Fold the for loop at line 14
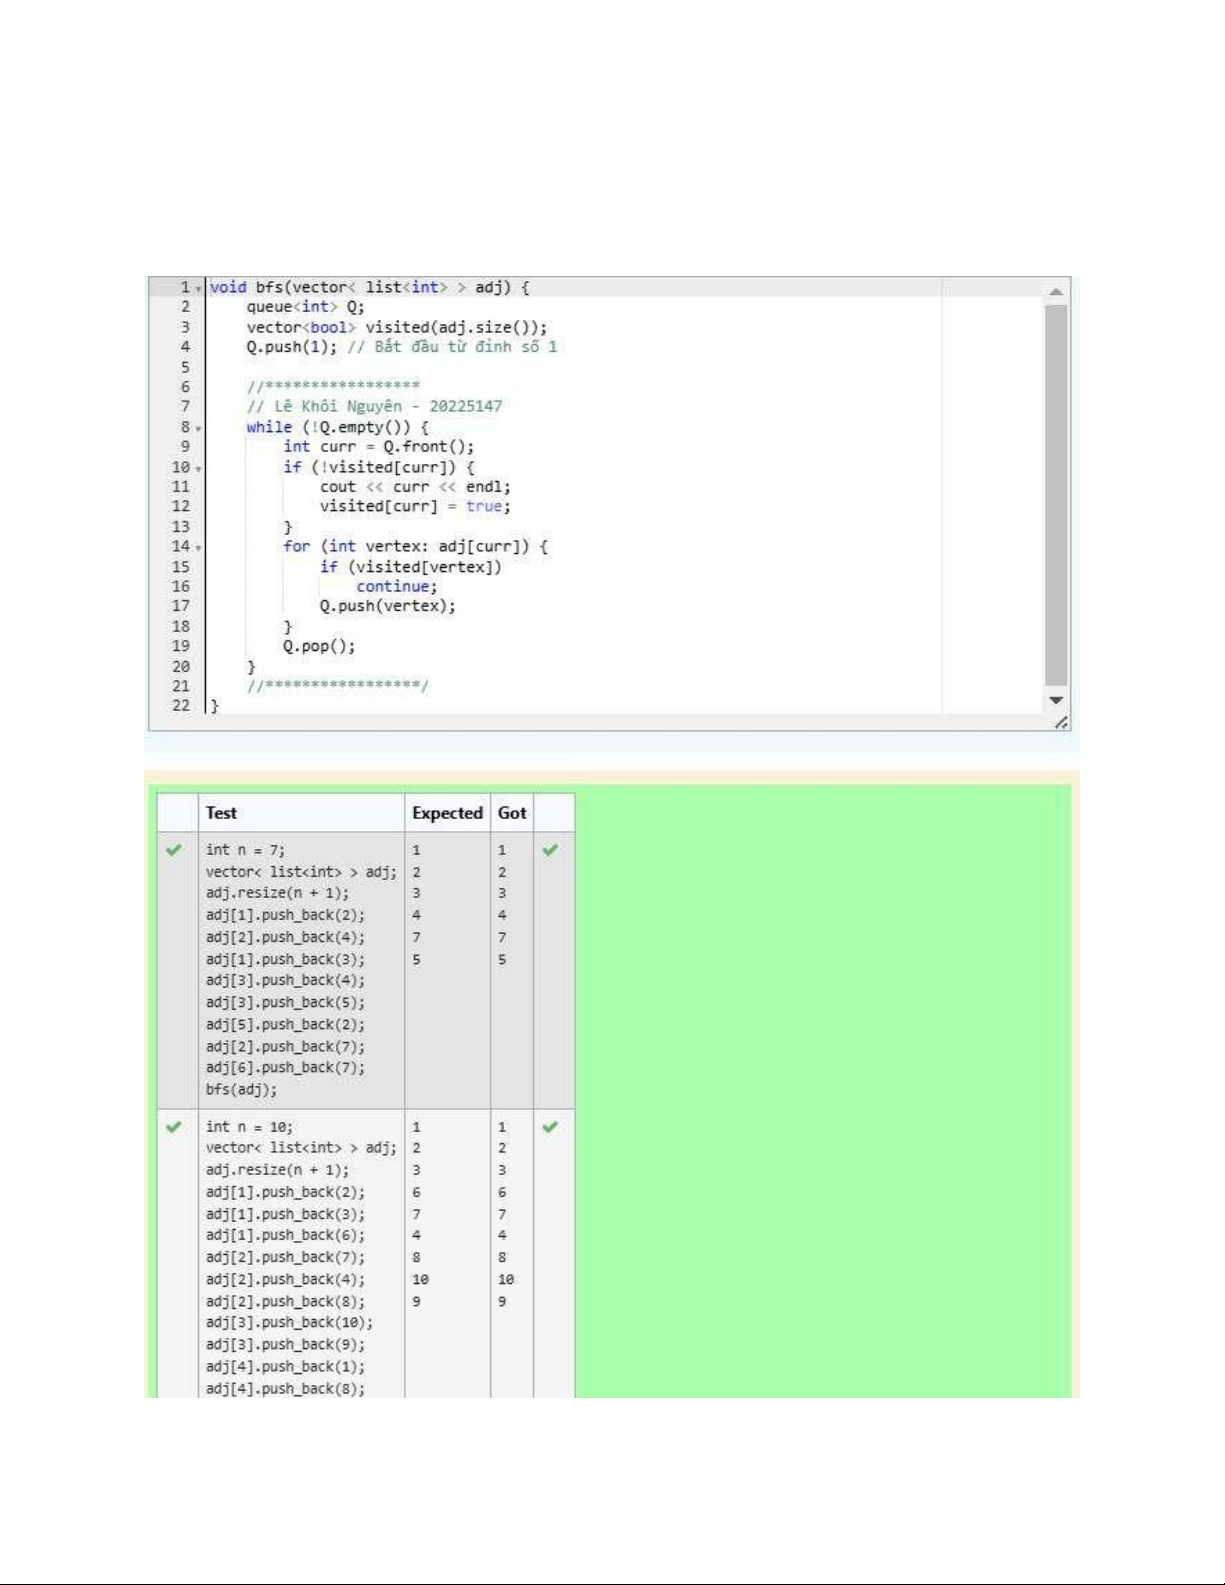The height and width of the screenshot is (1585, 1225). coord(199,548)
